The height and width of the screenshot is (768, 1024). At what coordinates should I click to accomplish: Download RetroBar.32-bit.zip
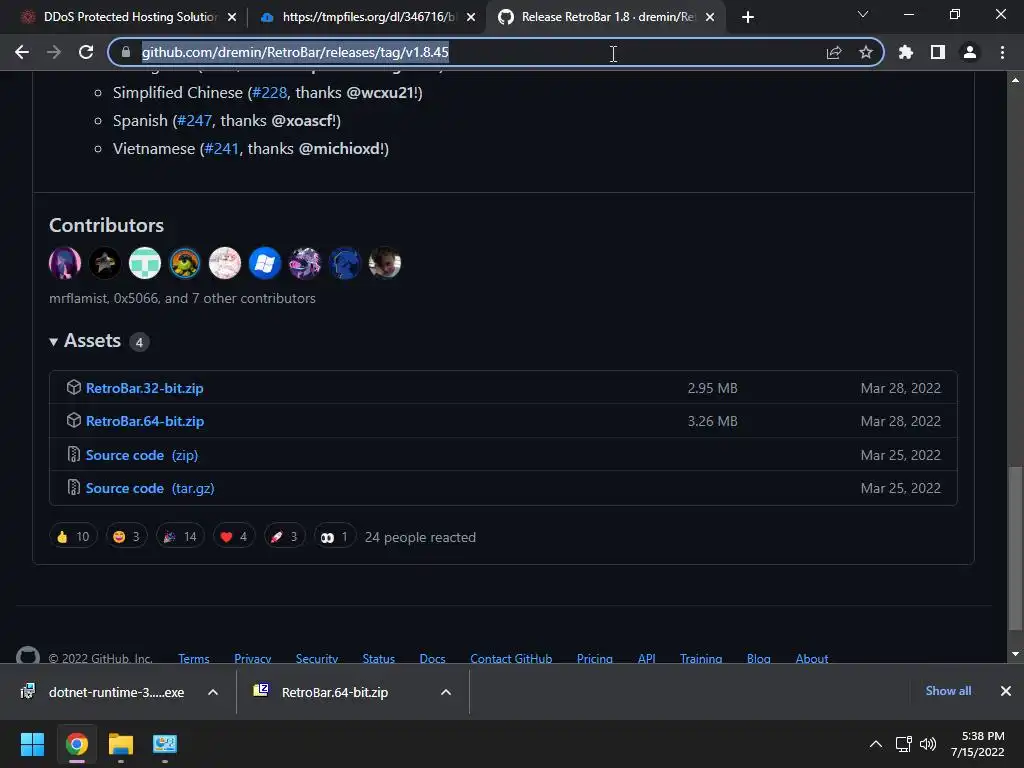point(144,388)
